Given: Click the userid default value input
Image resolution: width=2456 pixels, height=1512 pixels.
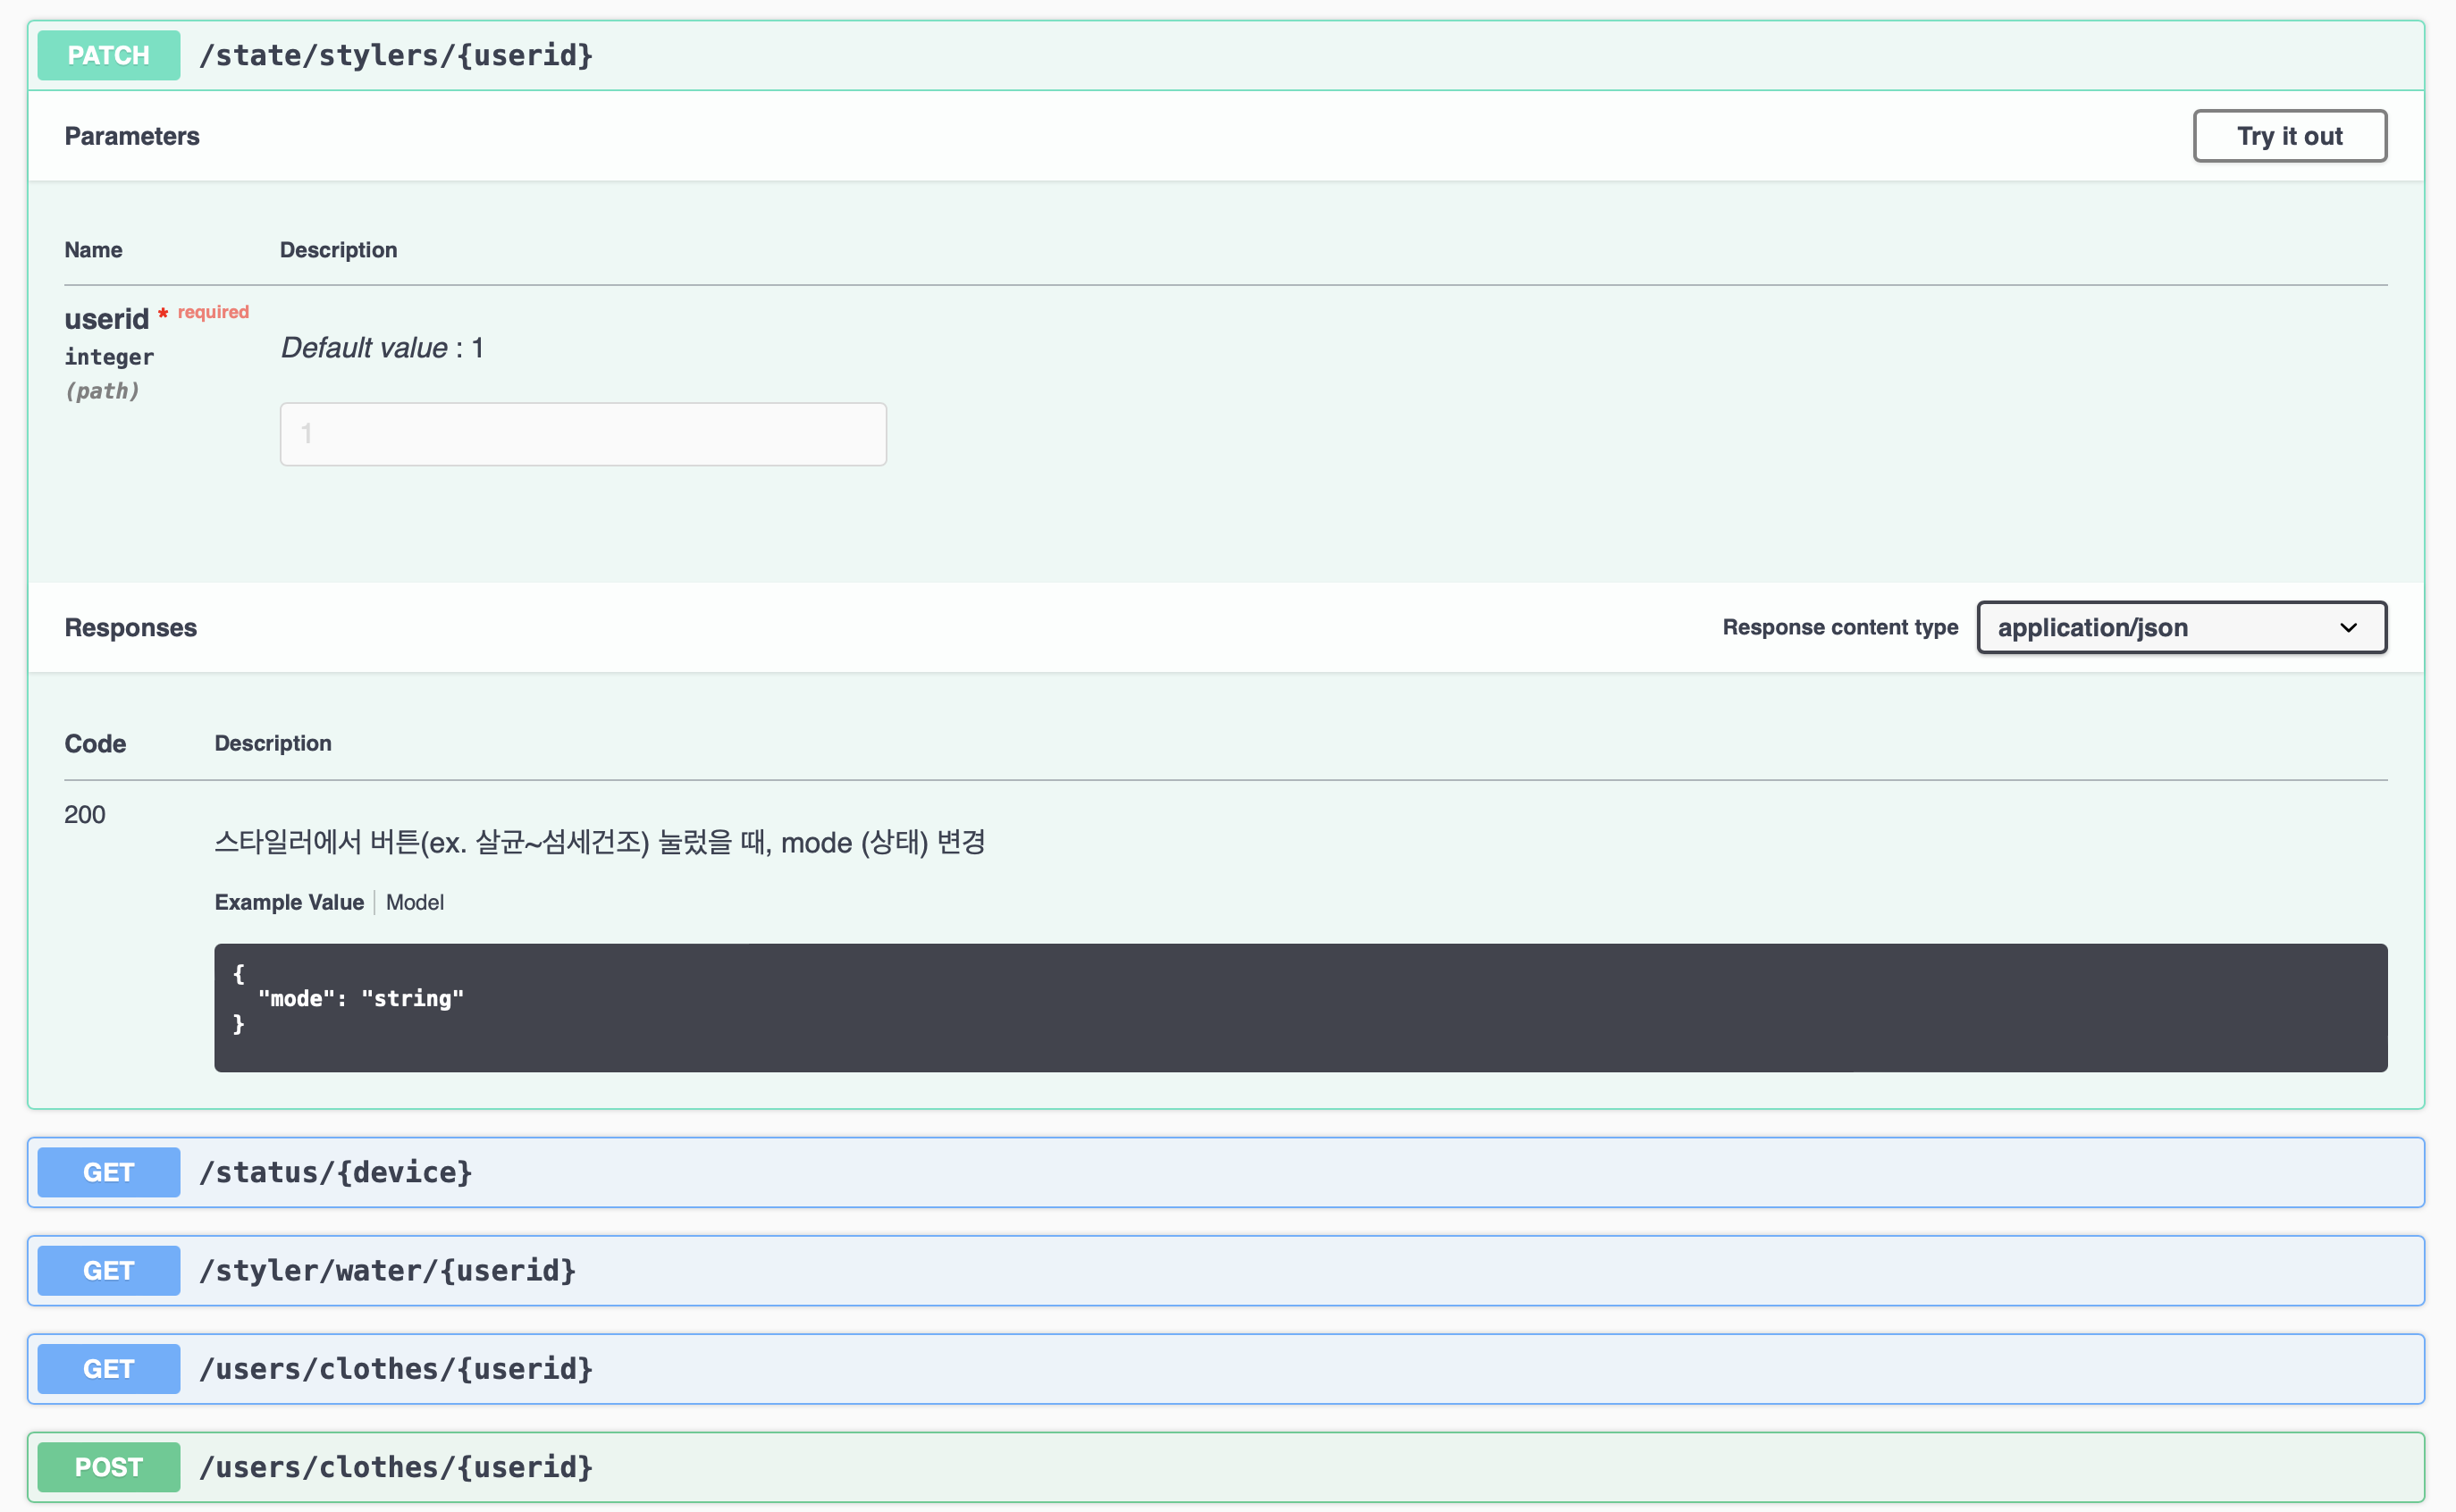Looking at the screenshot, I should tap(583, 433).
